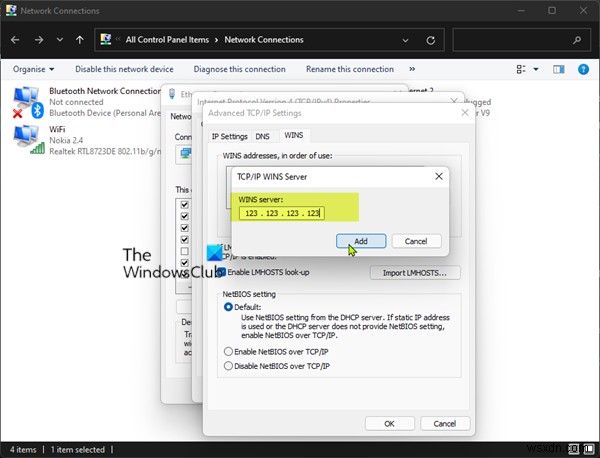This screenshot has width=600, height=458.
Task: Switch to the DNS tab
Action: click(262, 136)
